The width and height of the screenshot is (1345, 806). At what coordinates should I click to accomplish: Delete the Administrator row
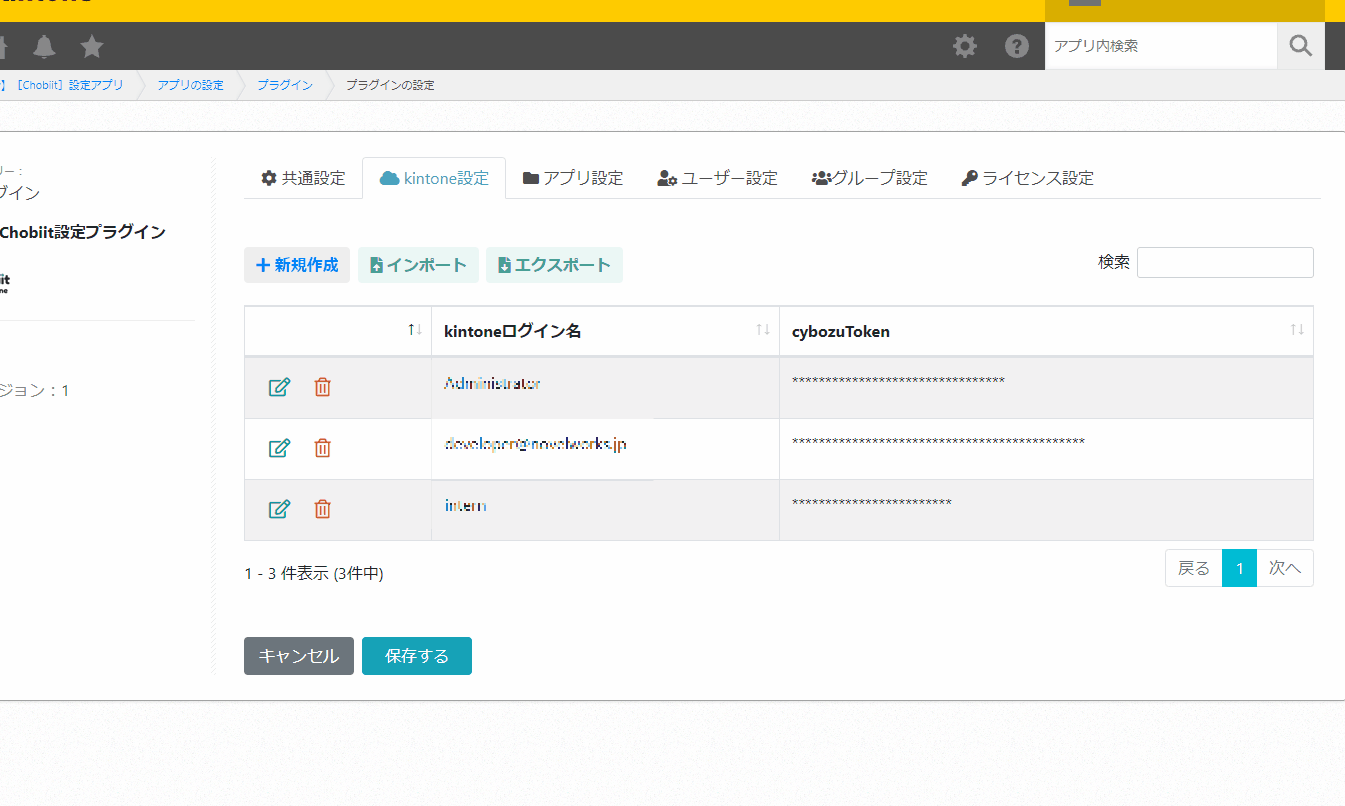pyautogui.click(x=322, y=387)
